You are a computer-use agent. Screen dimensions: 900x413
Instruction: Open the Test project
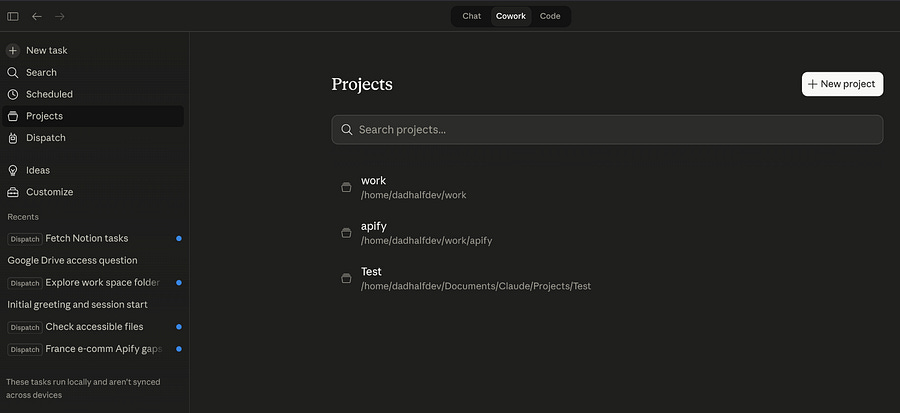point(371,272)
